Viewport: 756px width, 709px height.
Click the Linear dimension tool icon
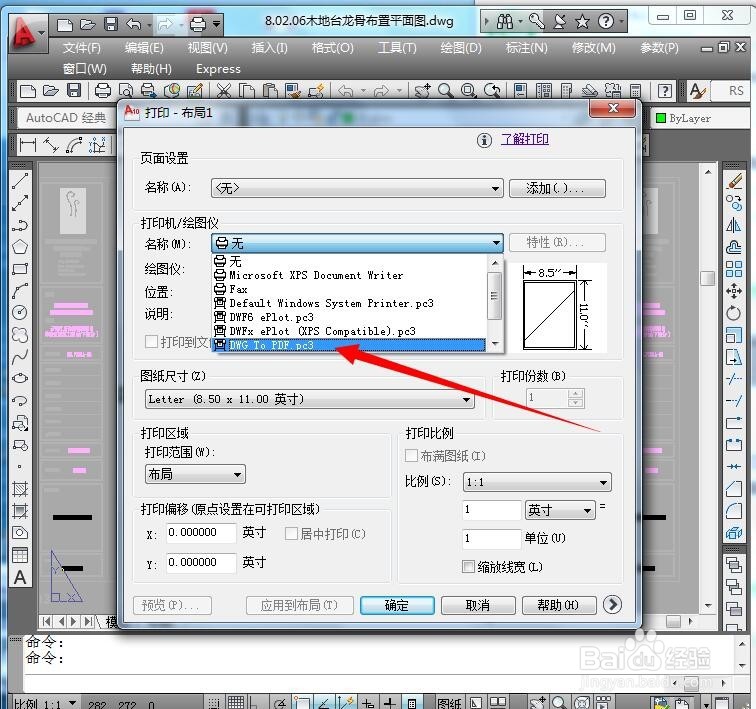point(27,145)
